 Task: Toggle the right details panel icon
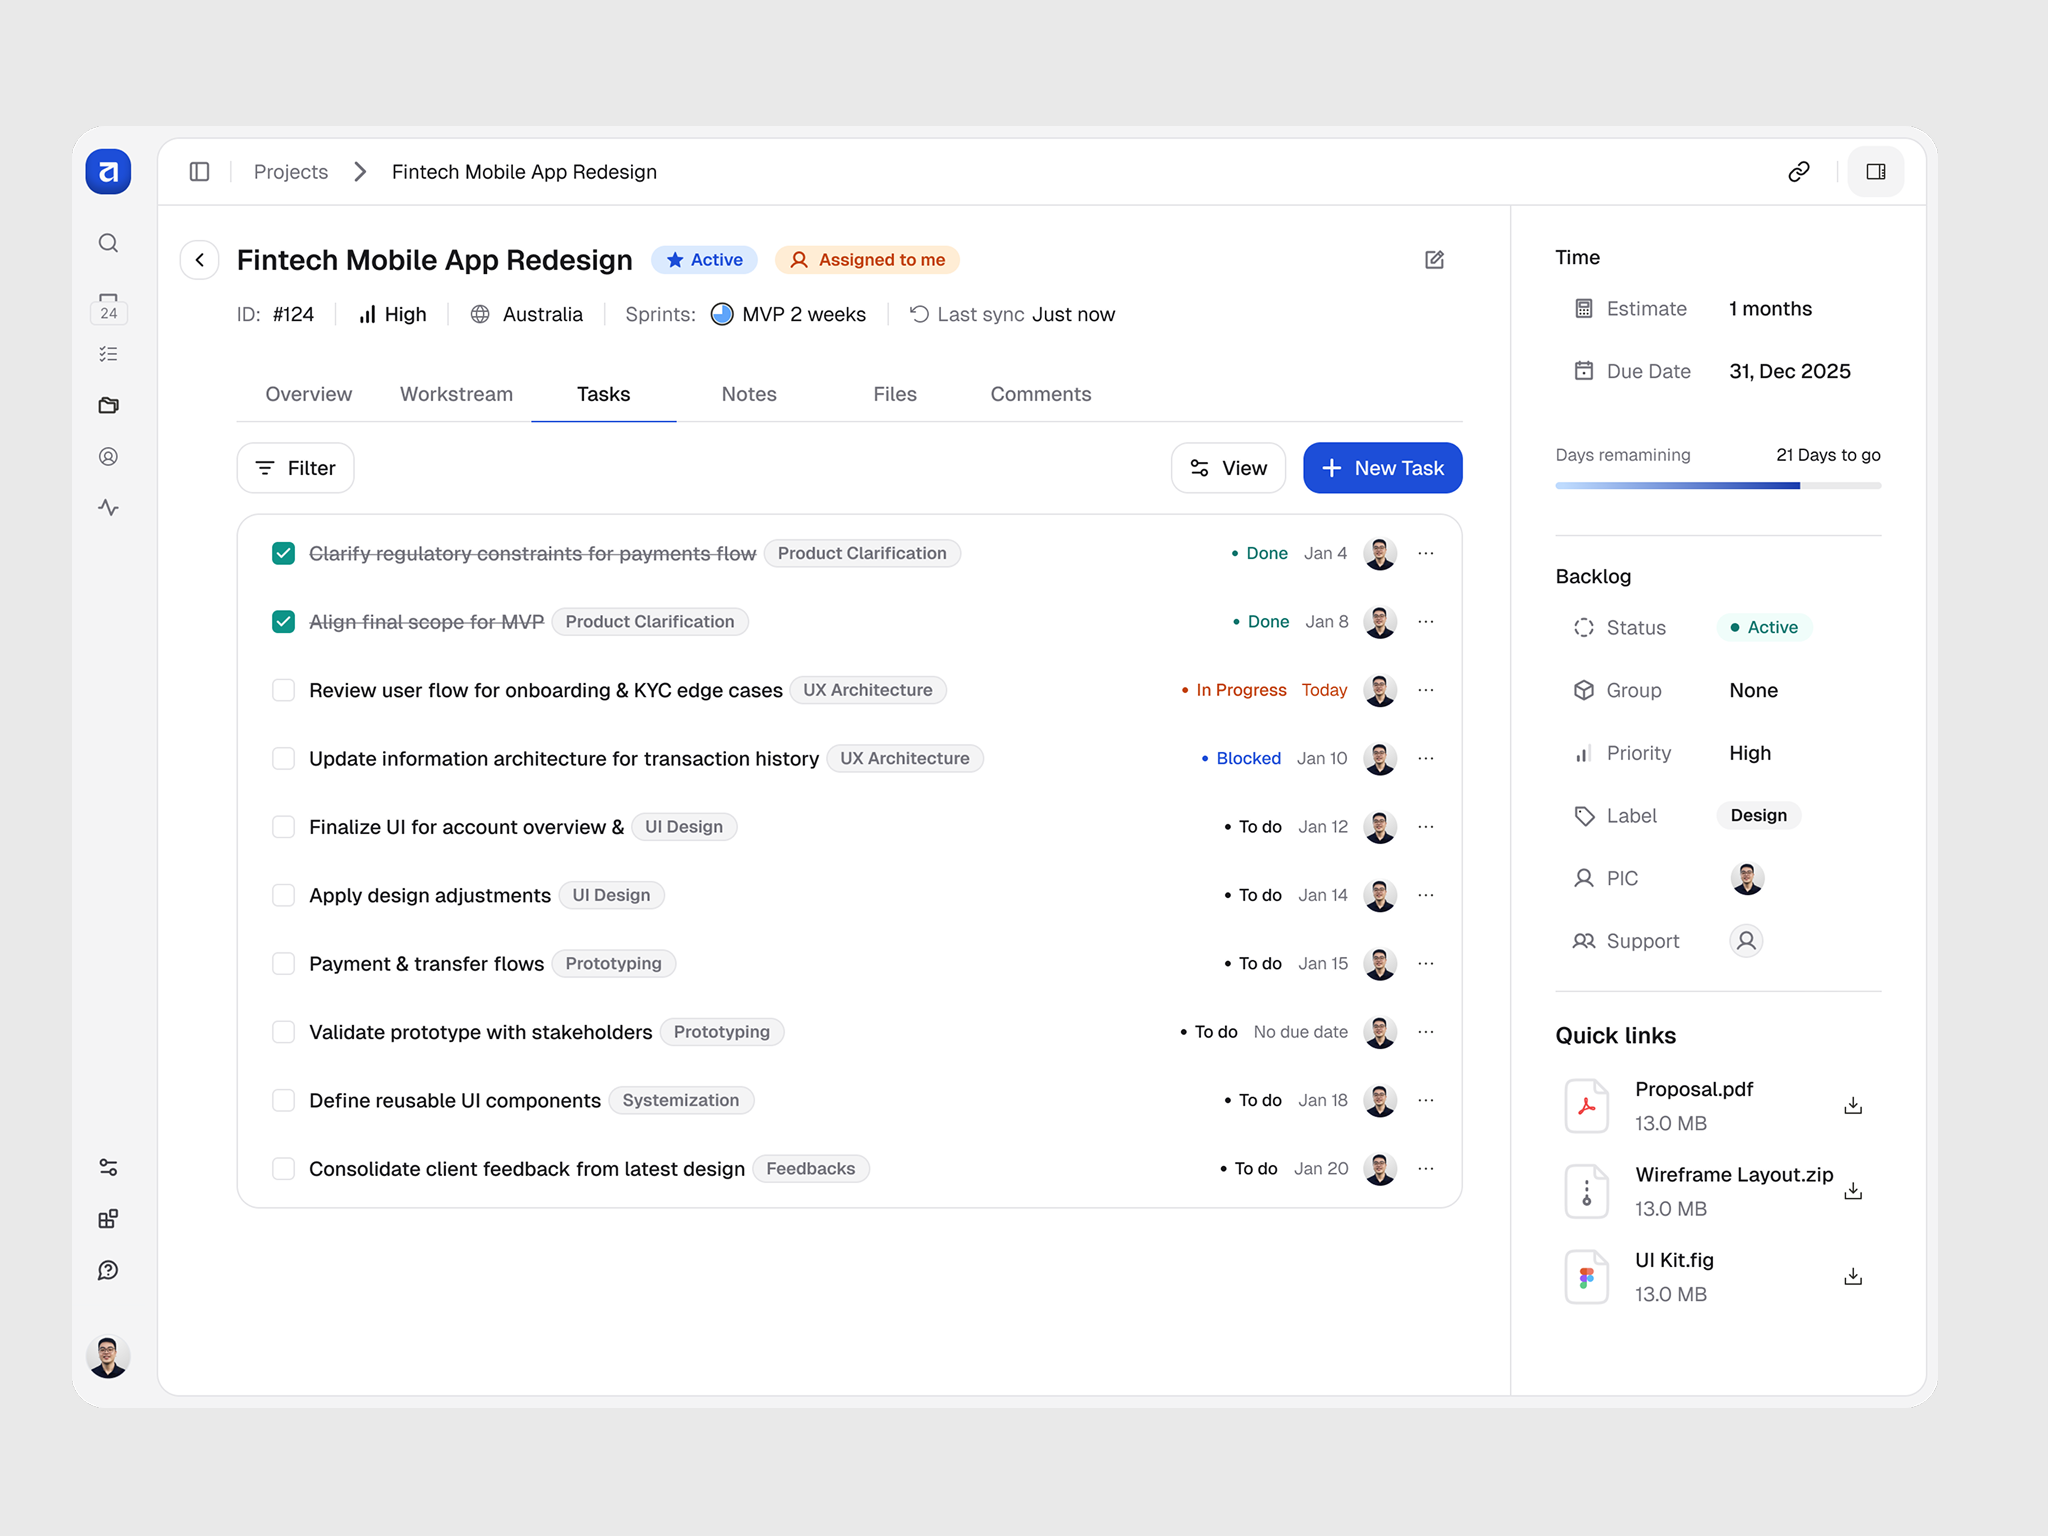1875,172
